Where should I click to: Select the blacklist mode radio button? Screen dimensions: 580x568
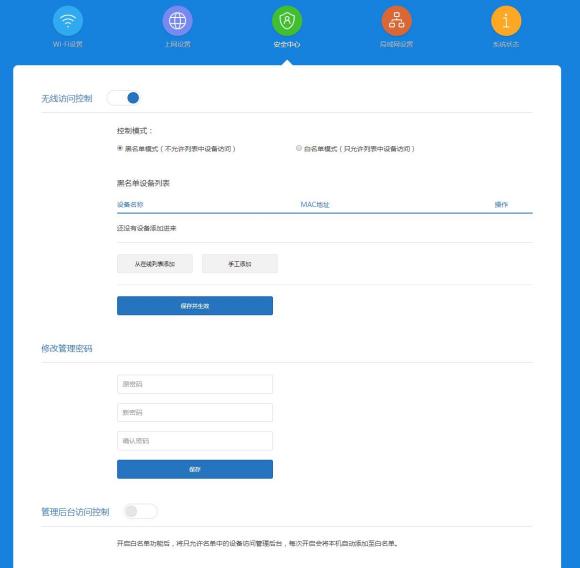[x=120, y=148]
